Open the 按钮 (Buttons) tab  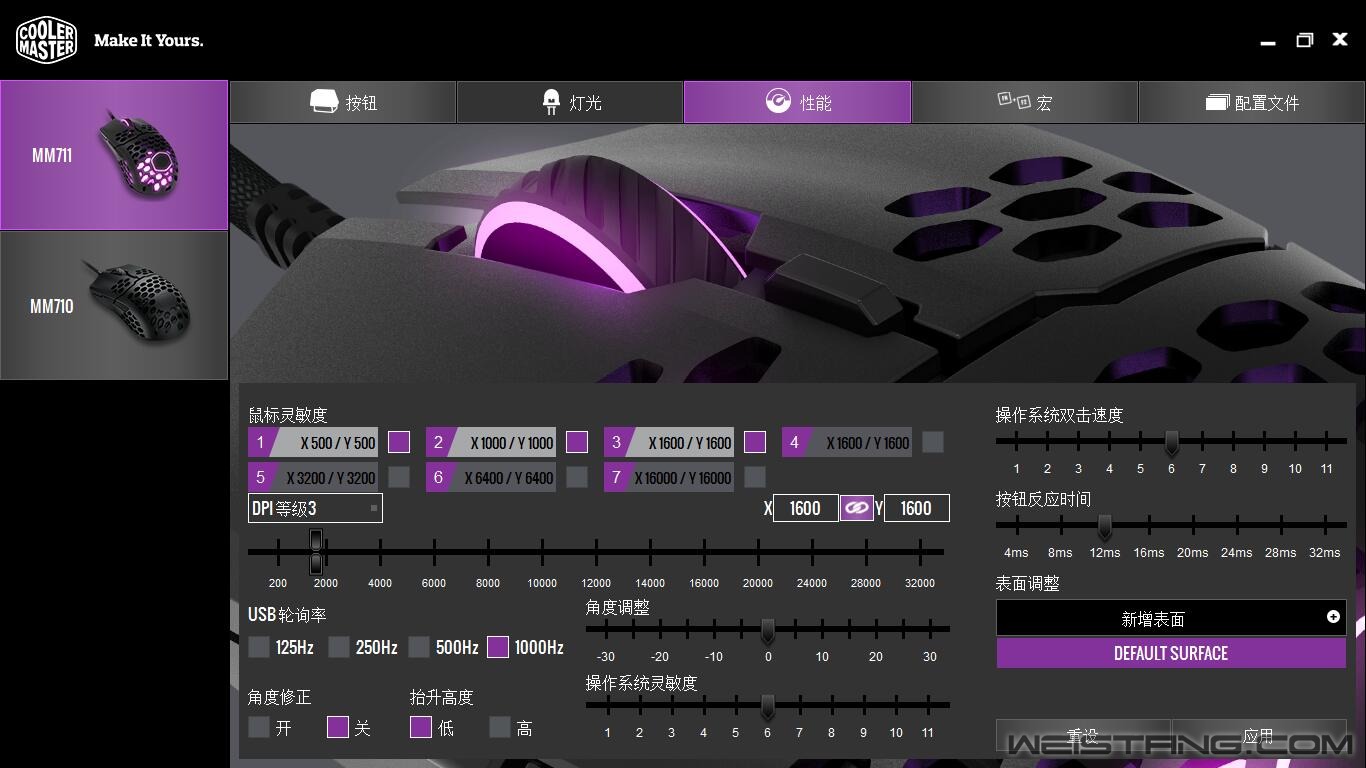tap(343, 102)
